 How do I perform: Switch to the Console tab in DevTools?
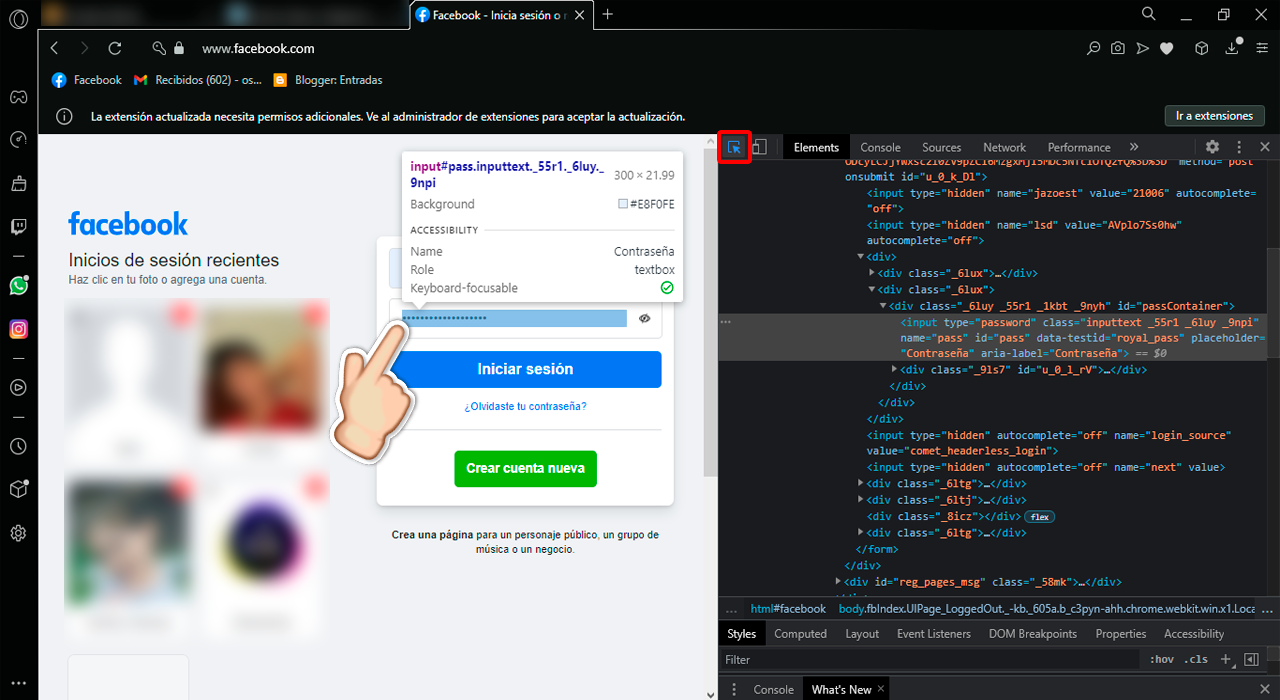[x=880, y=147]
